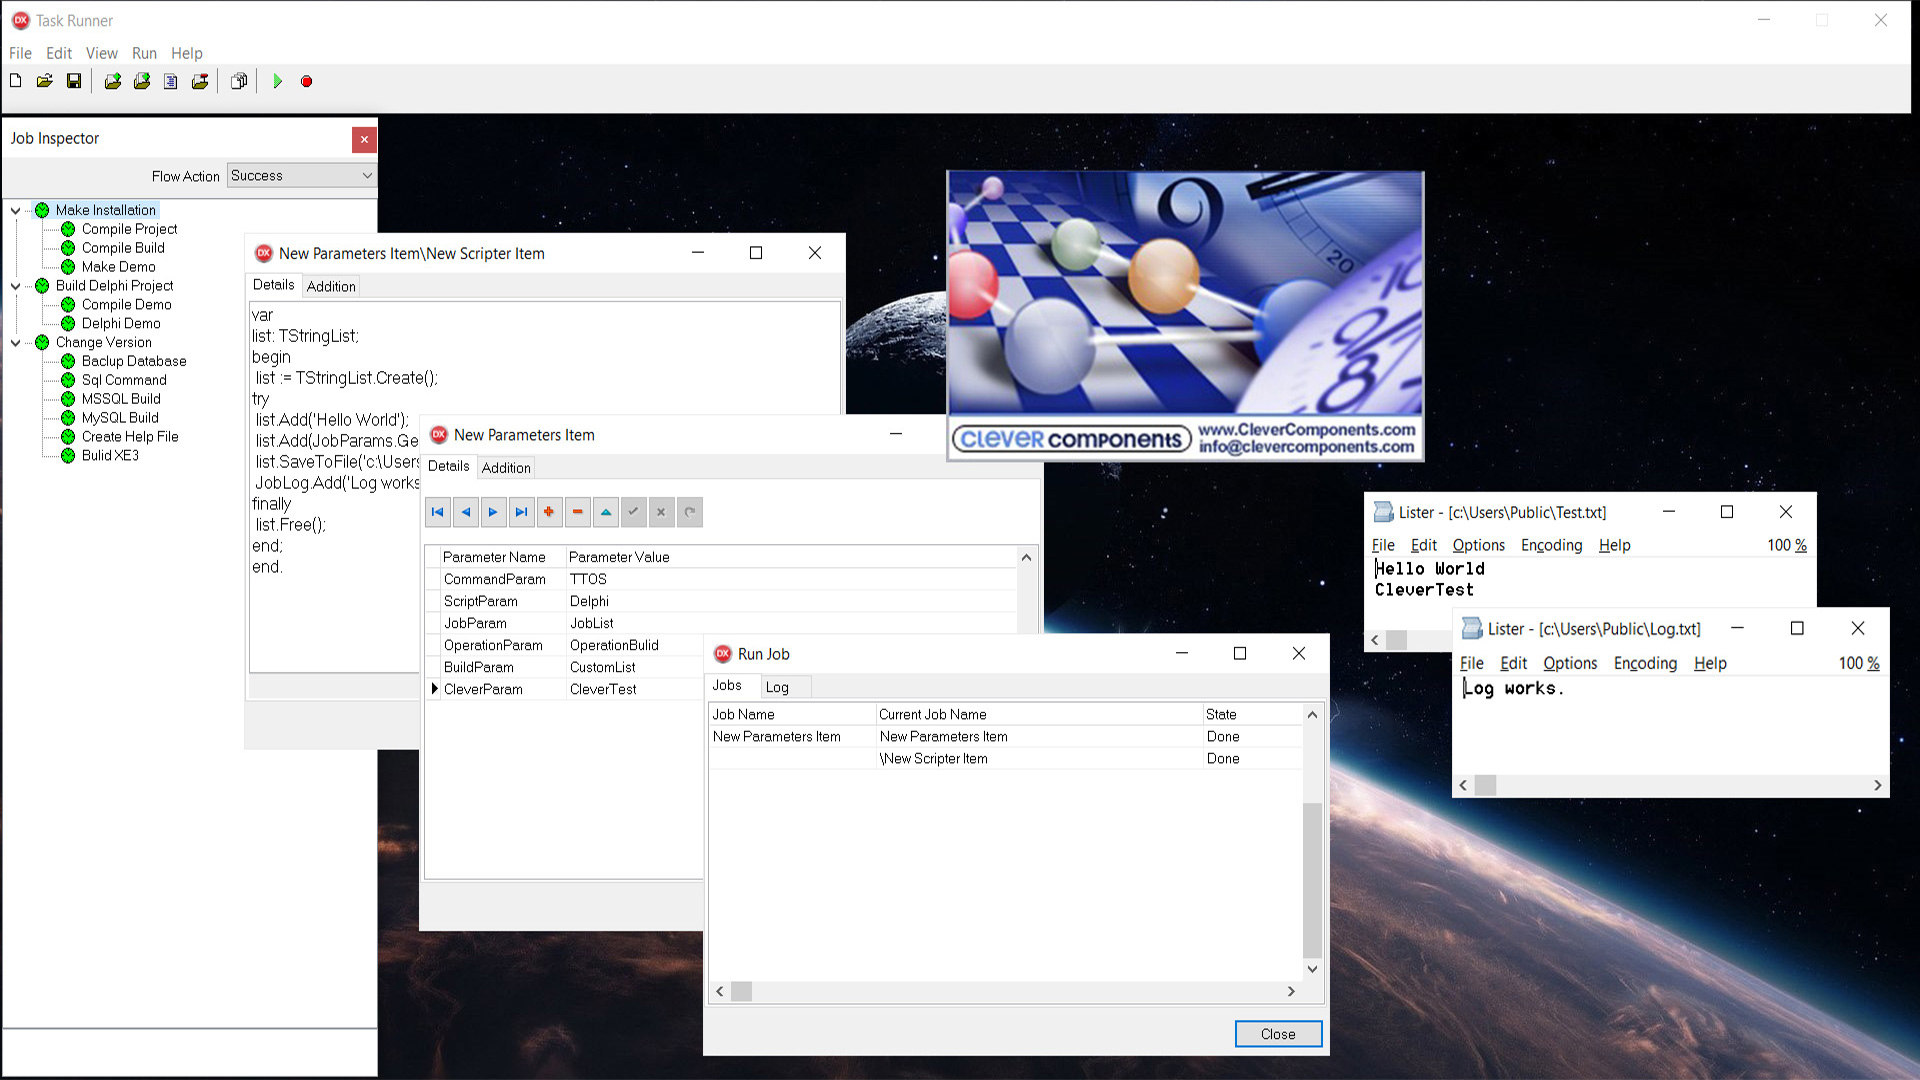
Task: Open the Run menu
Action: tap(144, 53)
